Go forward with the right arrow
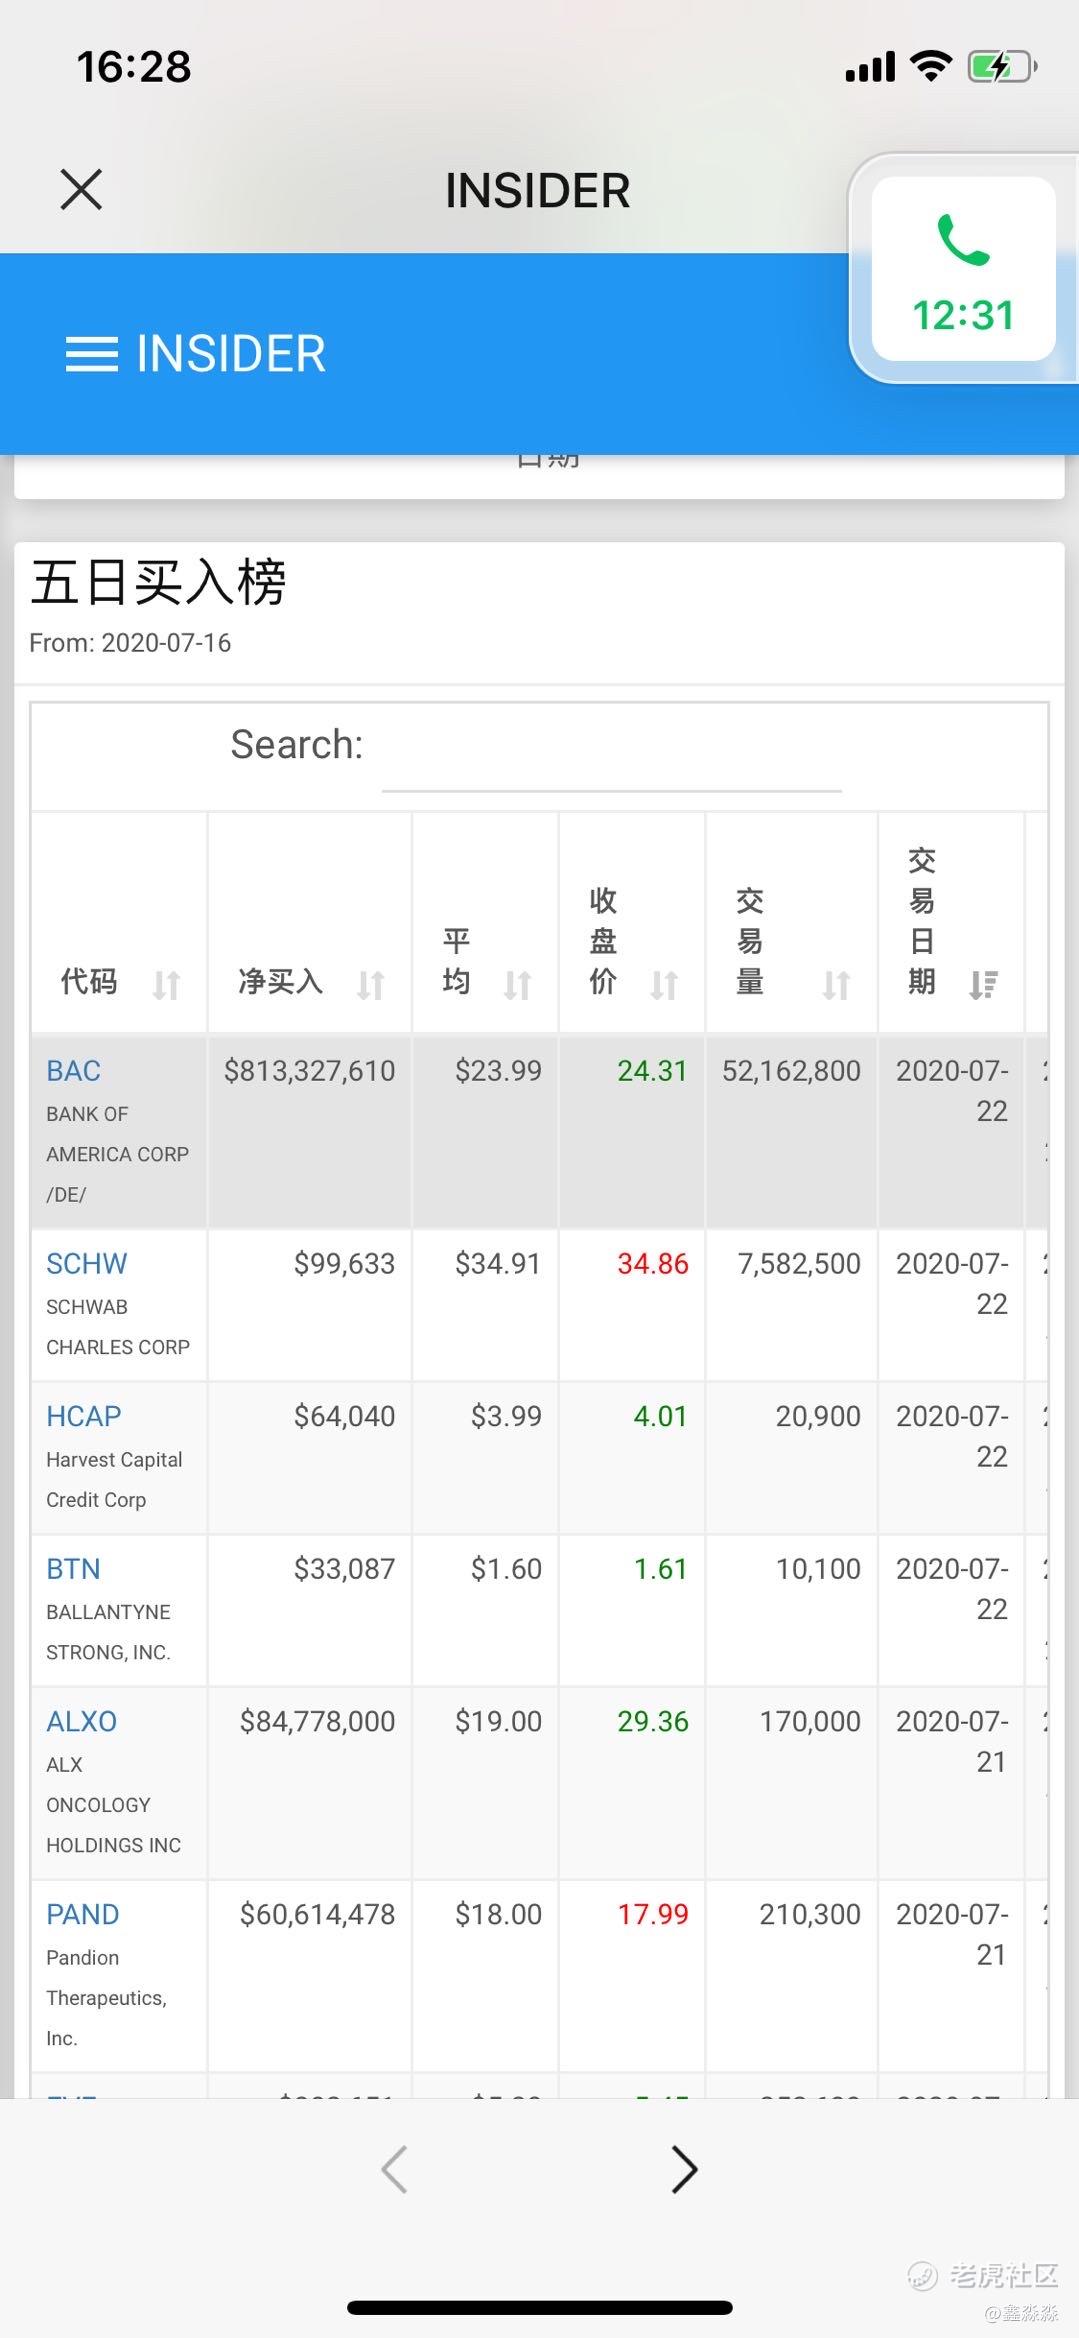Screen dimensions: 1079x2338 click(684, 2170)
